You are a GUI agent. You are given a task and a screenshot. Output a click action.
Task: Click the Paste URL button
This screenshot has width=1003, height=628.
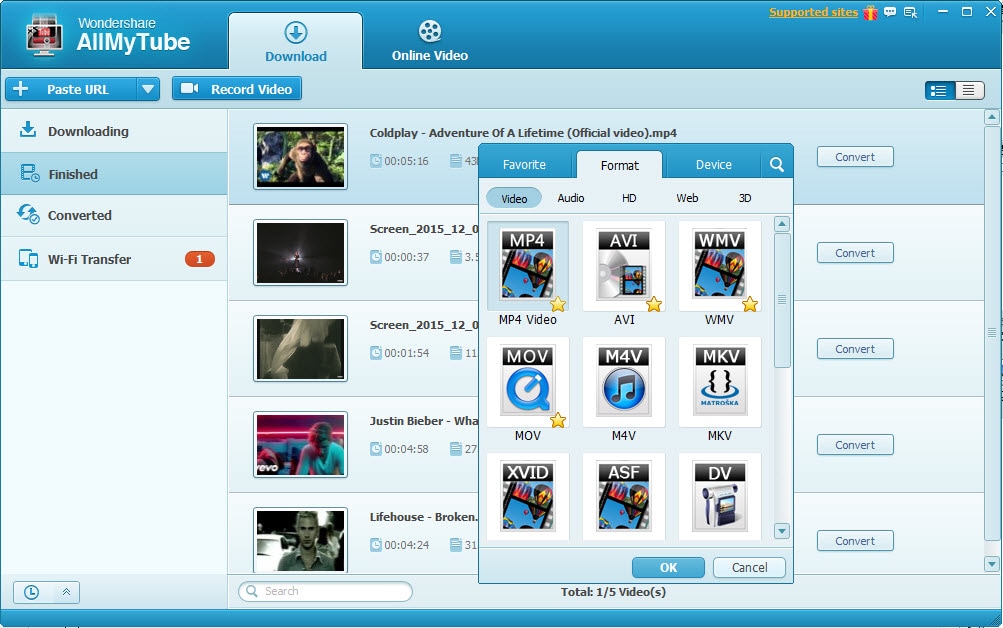click(x=71, y=89)
